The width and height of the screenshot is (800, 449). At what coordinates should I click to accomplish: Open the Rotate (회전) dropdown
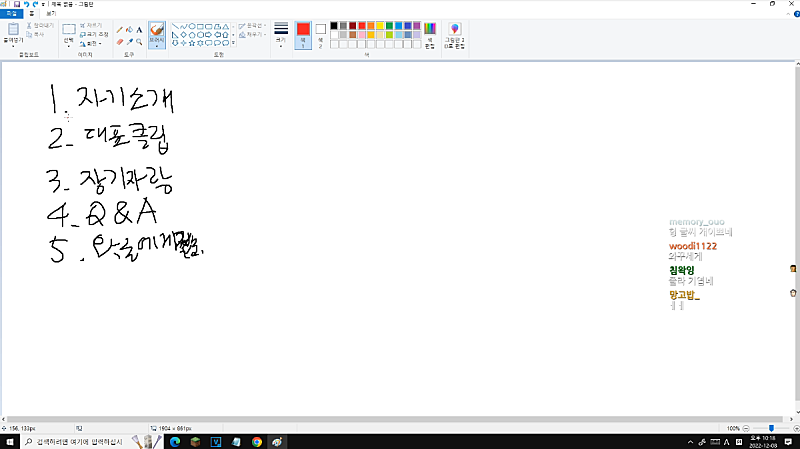[x=91, y=44]
